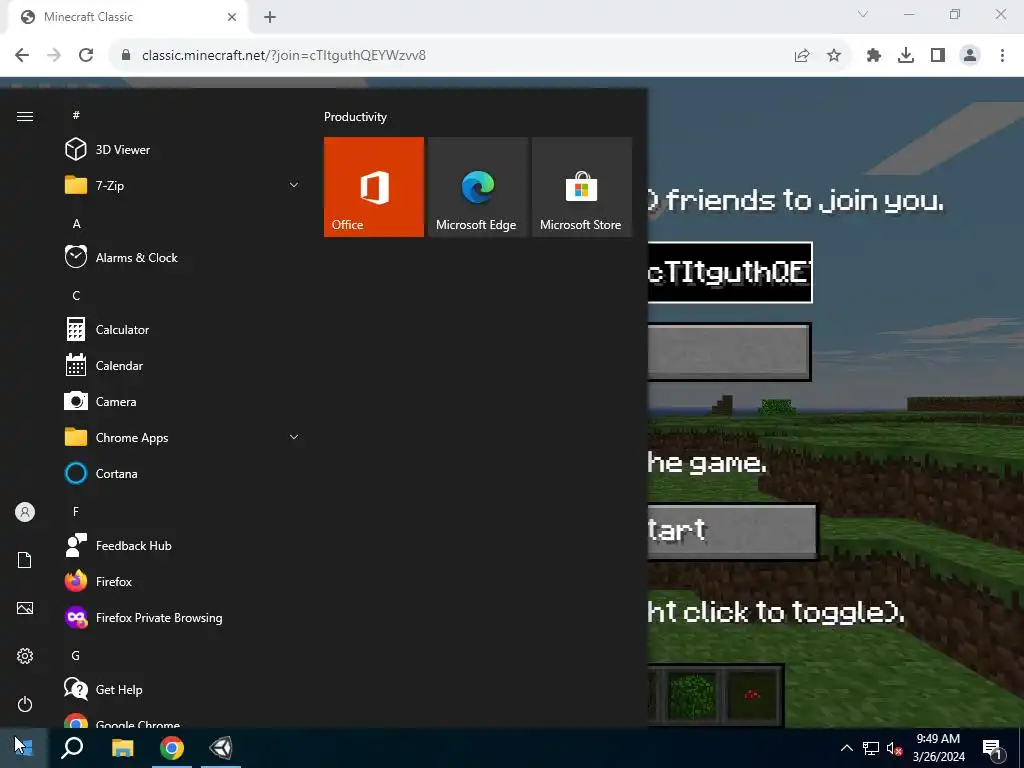Viewport: 1024px width, 768px height.
Task: Open Feedback Hub app
Action: pos(183,546)
